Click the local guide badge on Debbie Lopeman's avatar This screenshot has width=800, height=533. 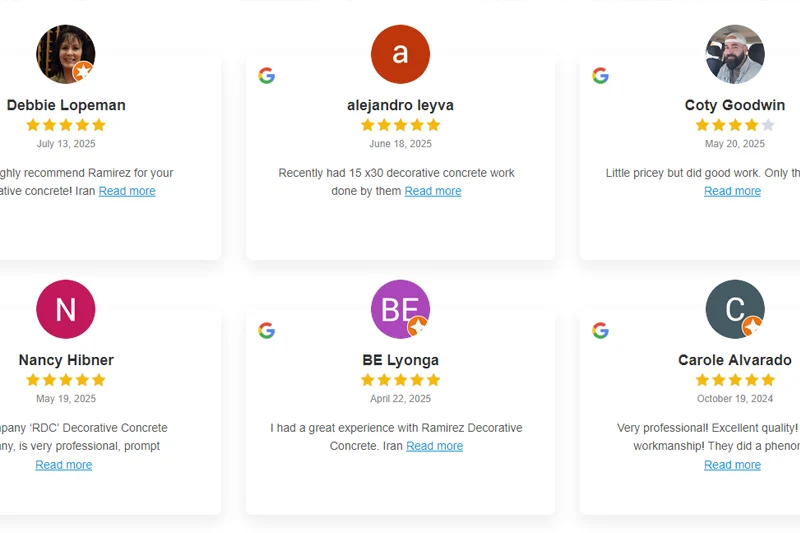(84, 71)
